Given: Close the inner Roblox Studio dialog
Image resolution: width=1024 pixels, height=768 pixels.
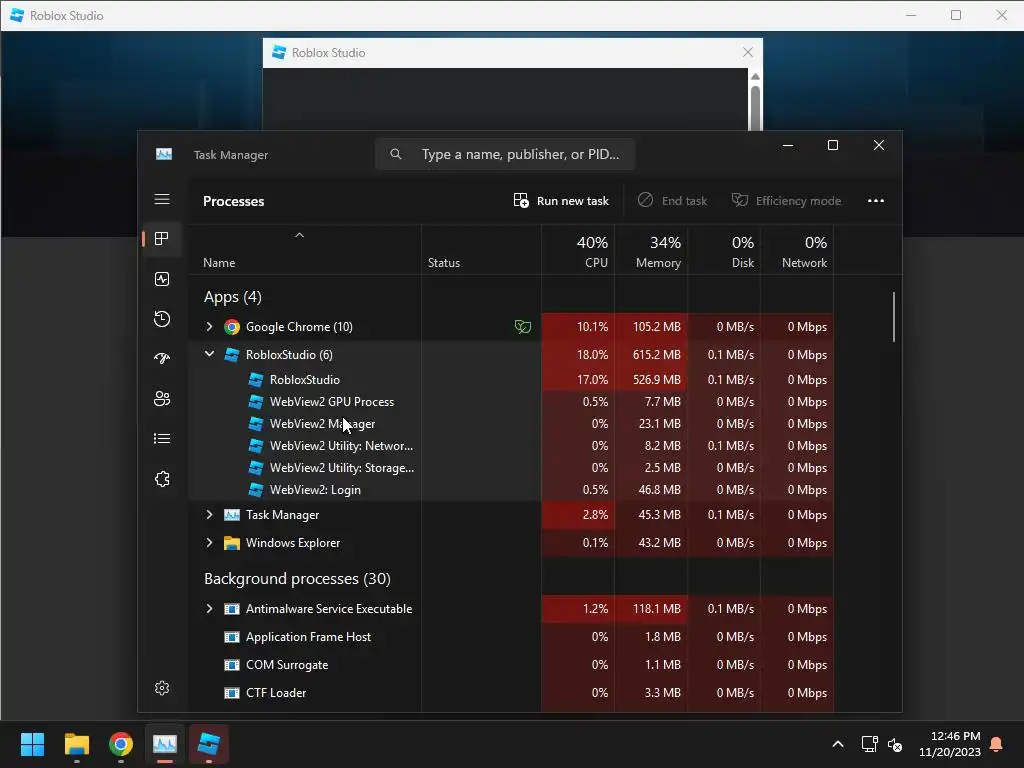Looking at the screenshot, I should [x=748, y=52].
